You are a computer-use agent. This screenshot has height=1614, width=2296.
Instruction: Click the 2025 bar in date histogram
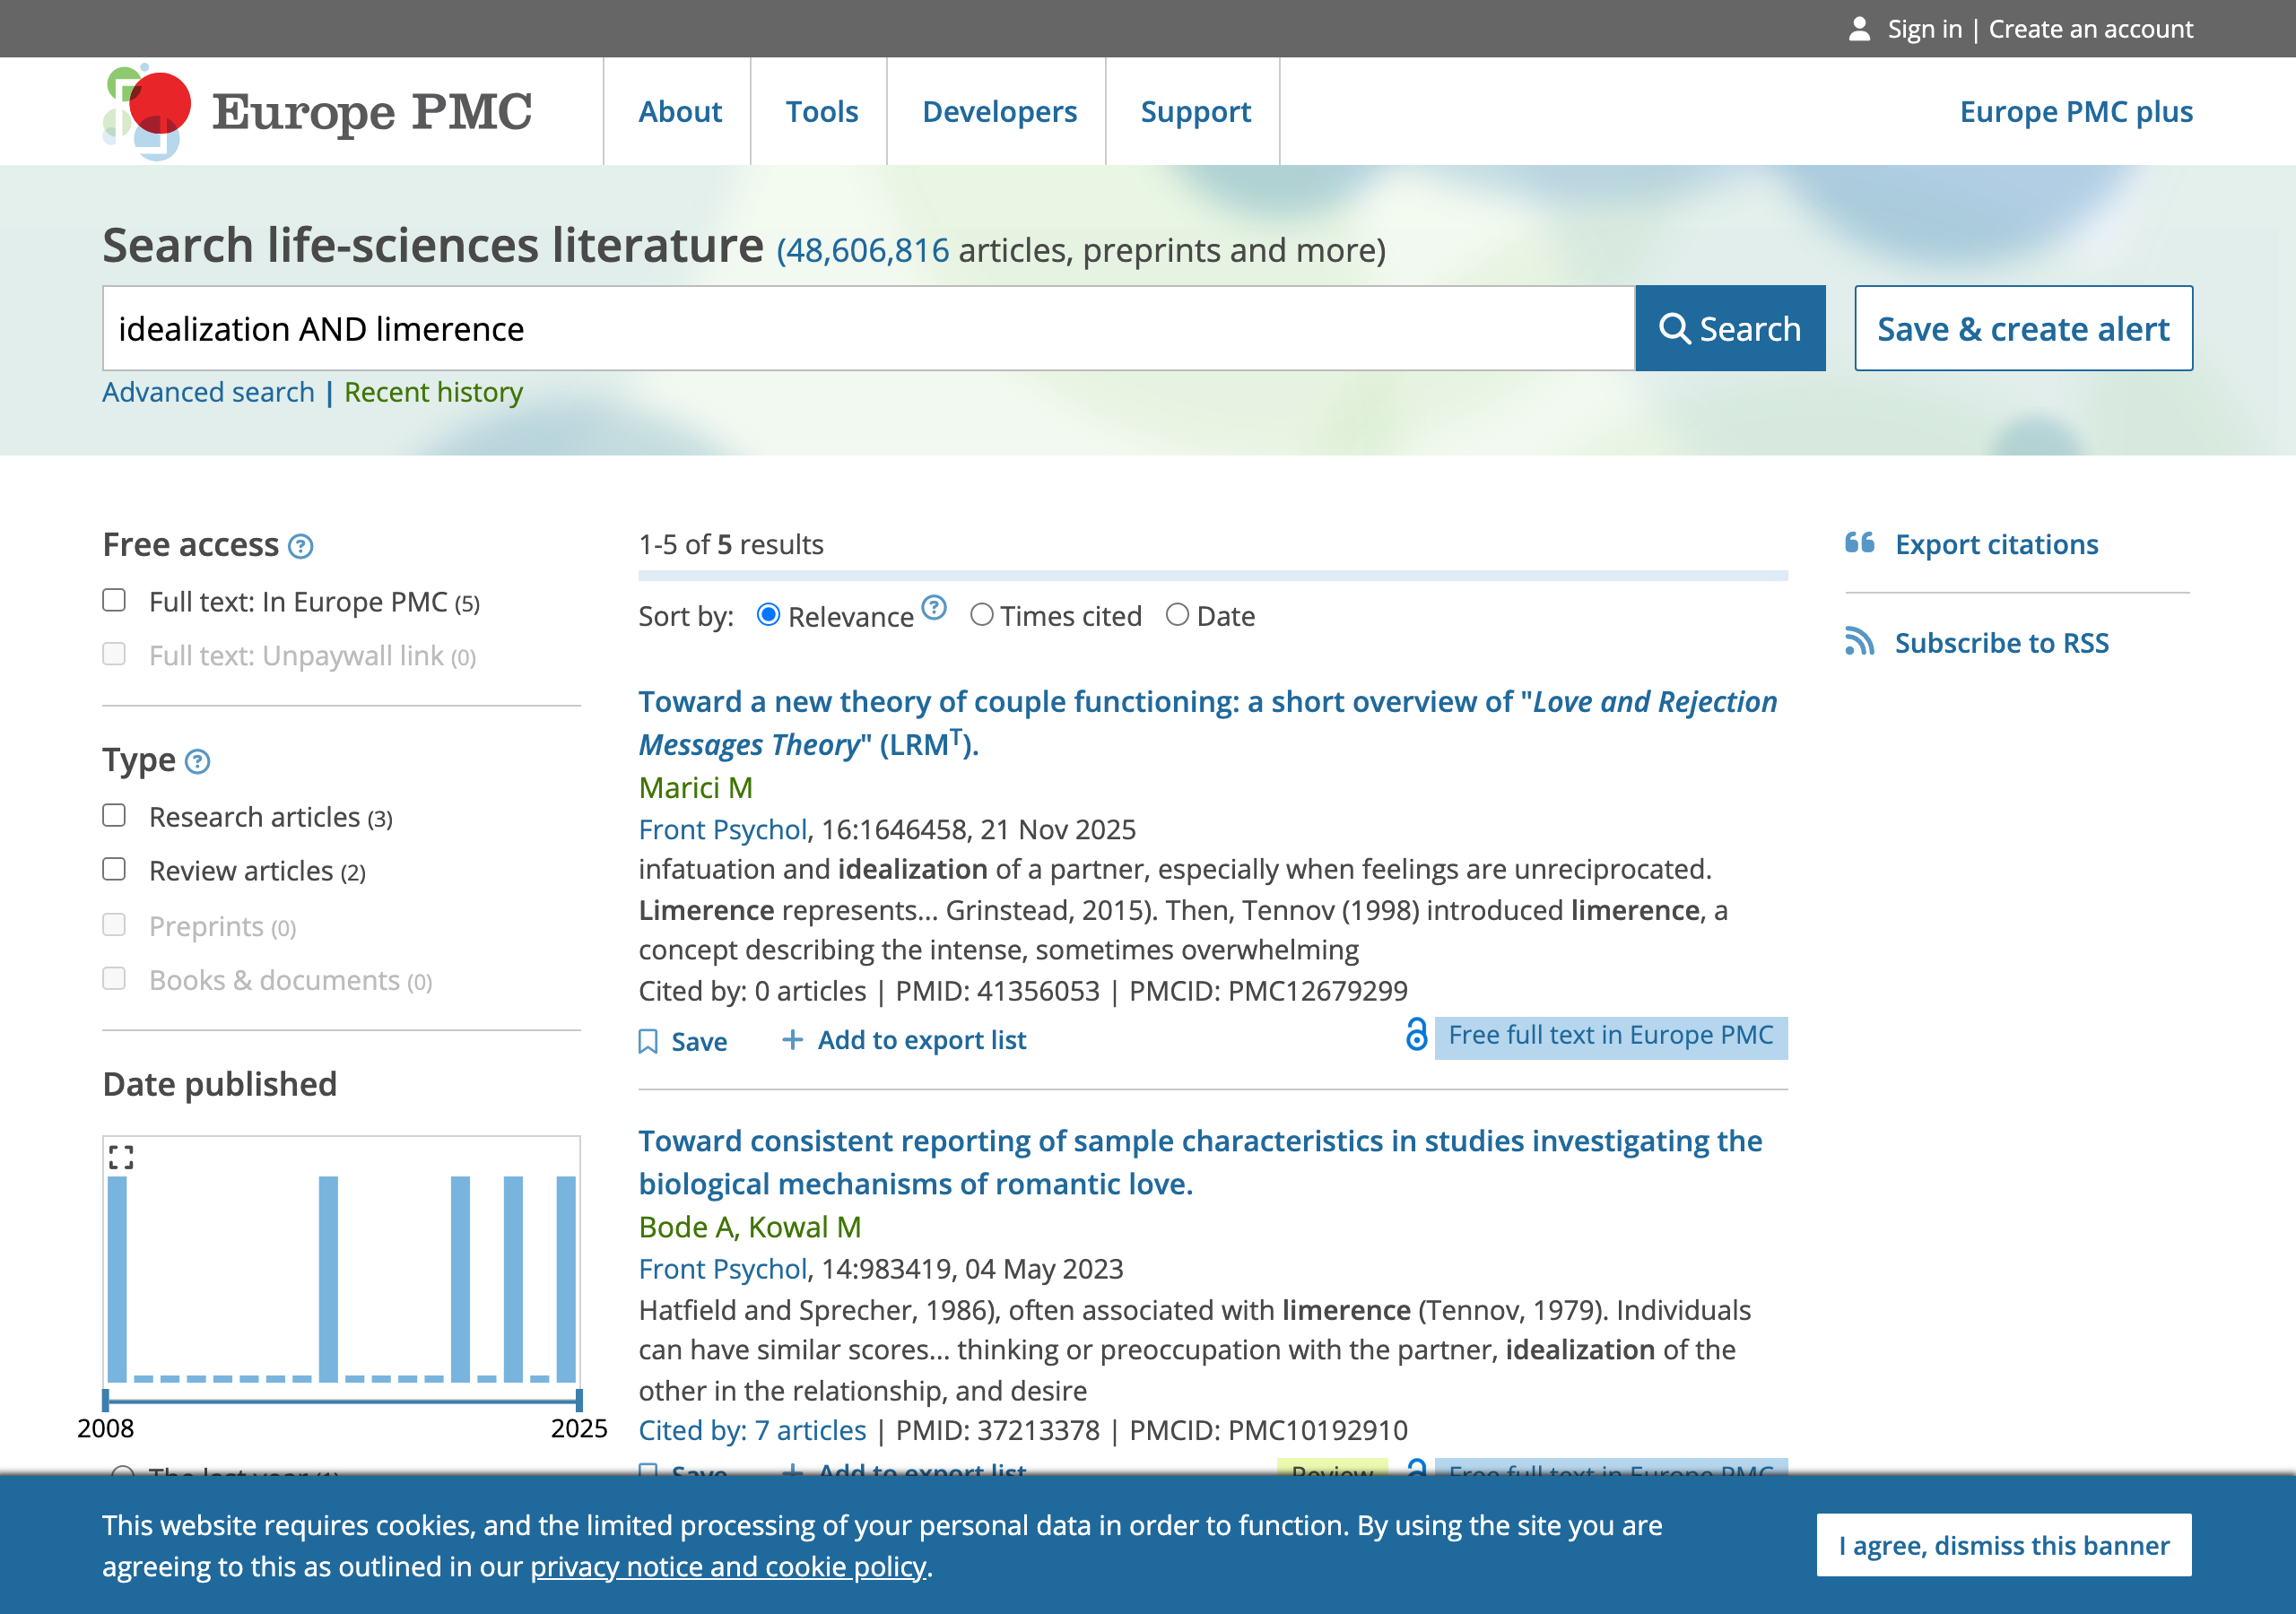click(566, 1279)
